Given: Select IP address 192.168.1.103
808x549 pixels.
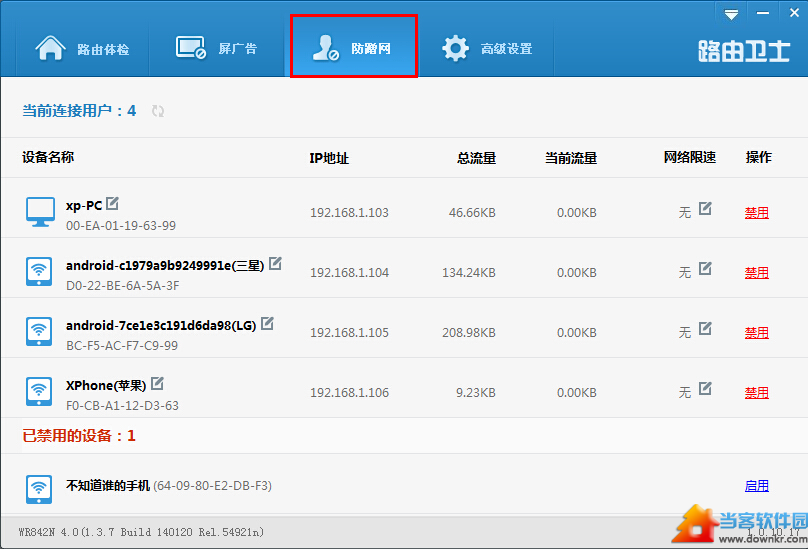Looking at the screenshot, I should point(349,213).
